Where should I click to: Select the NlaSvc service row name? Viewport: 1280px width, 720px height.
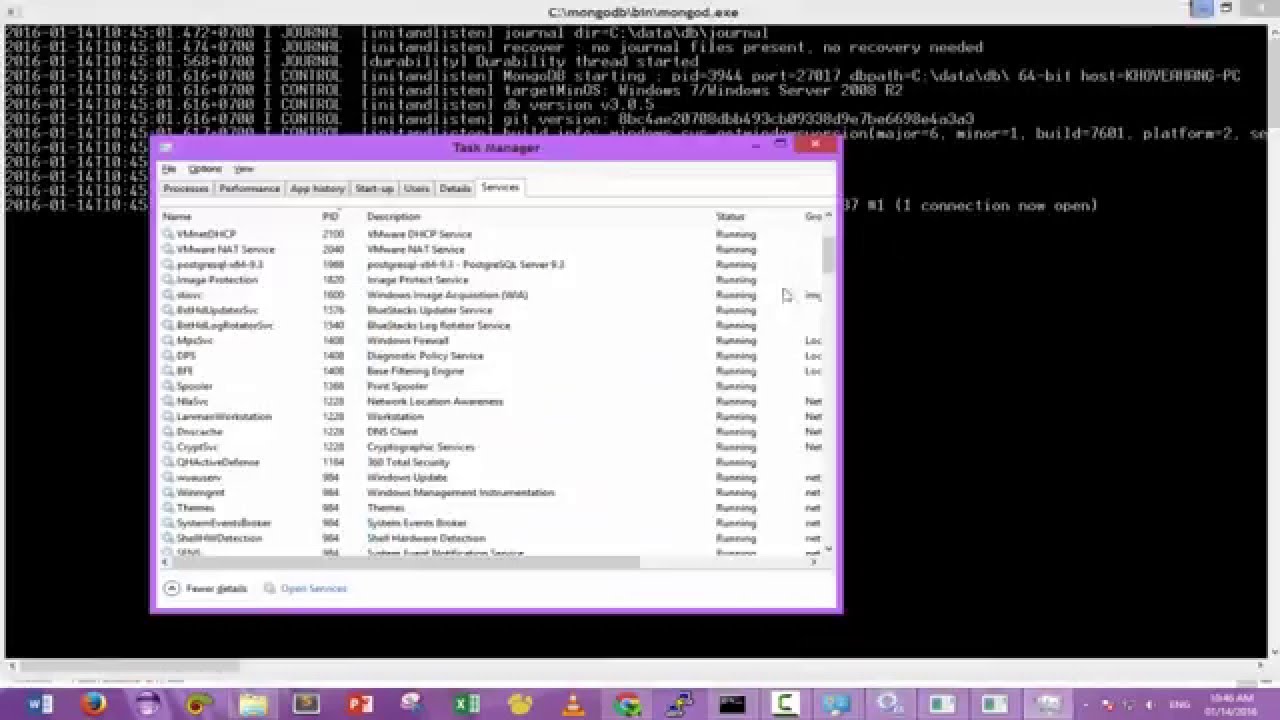pyautogui.click(x=192, y=401)
